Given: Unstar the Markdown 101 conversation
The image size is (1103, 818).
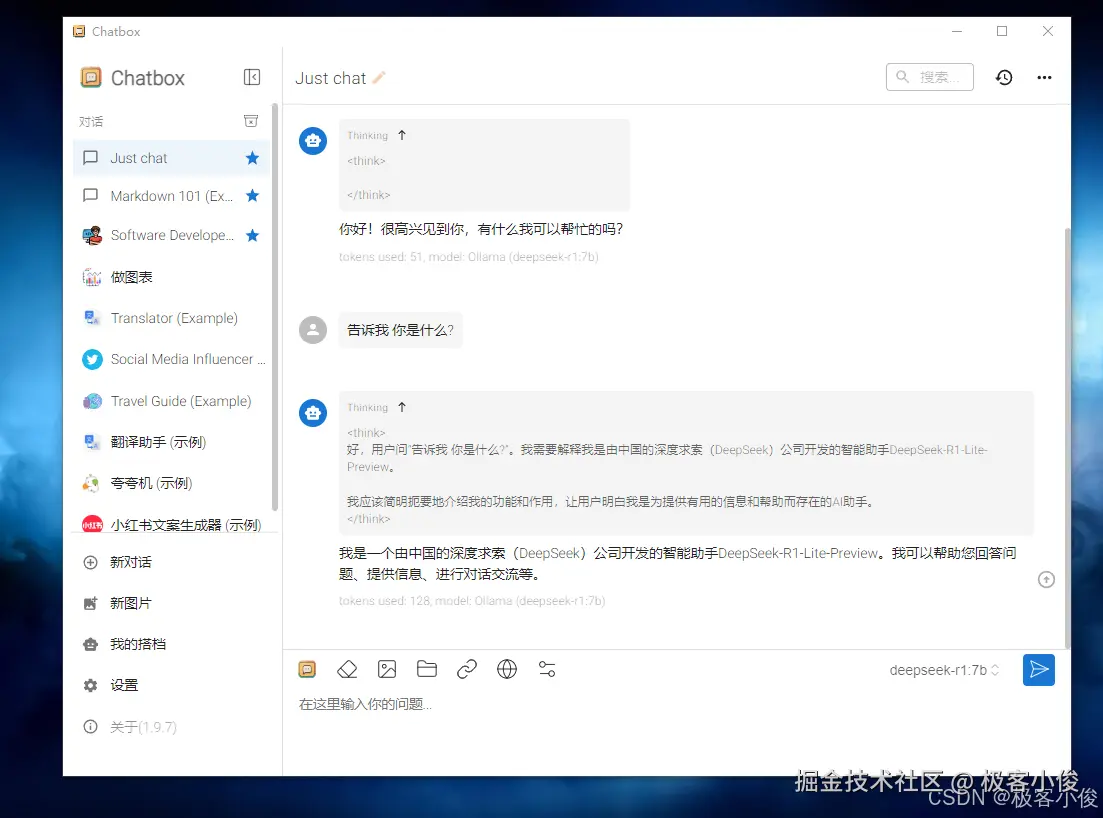Looking at the screenshot, I should (x=253, y=196).
